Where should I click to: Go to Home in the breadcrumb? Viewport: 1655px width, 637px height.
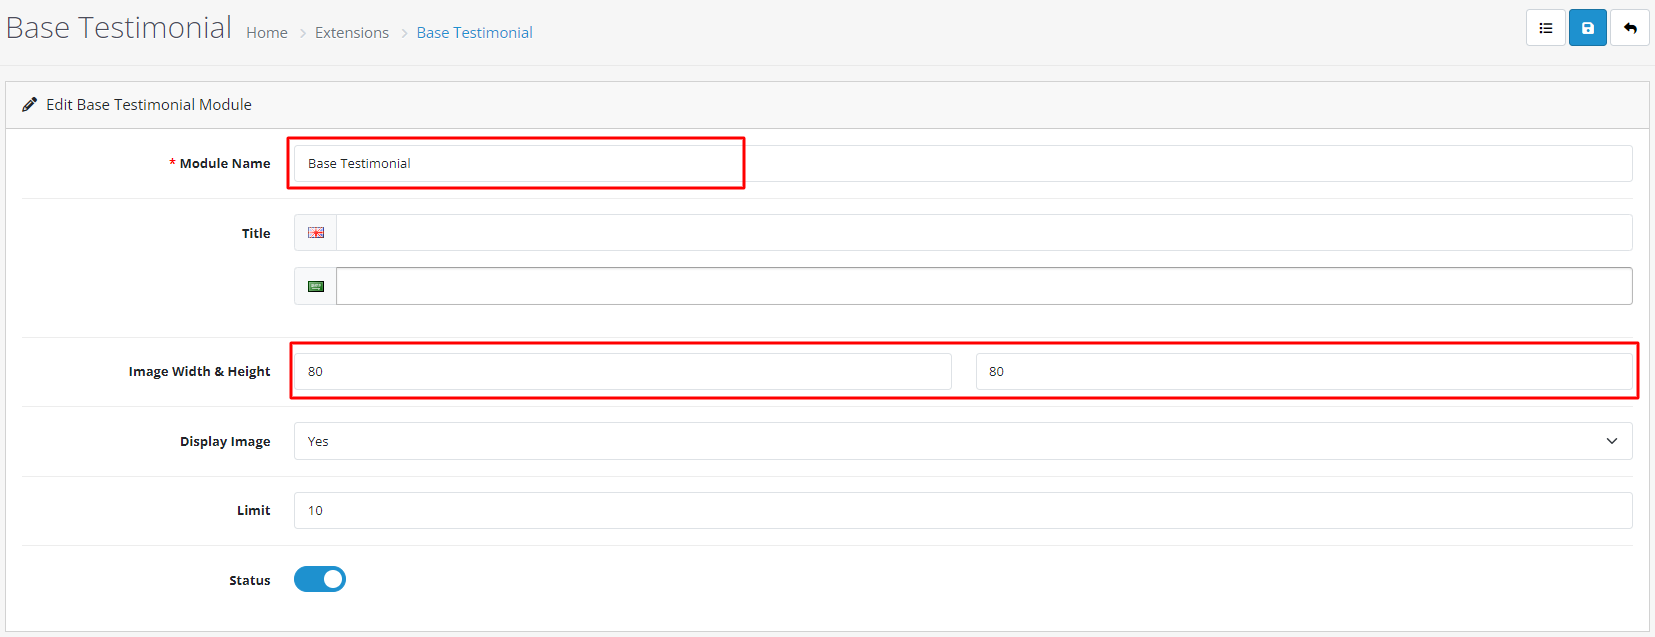point(267,33)
